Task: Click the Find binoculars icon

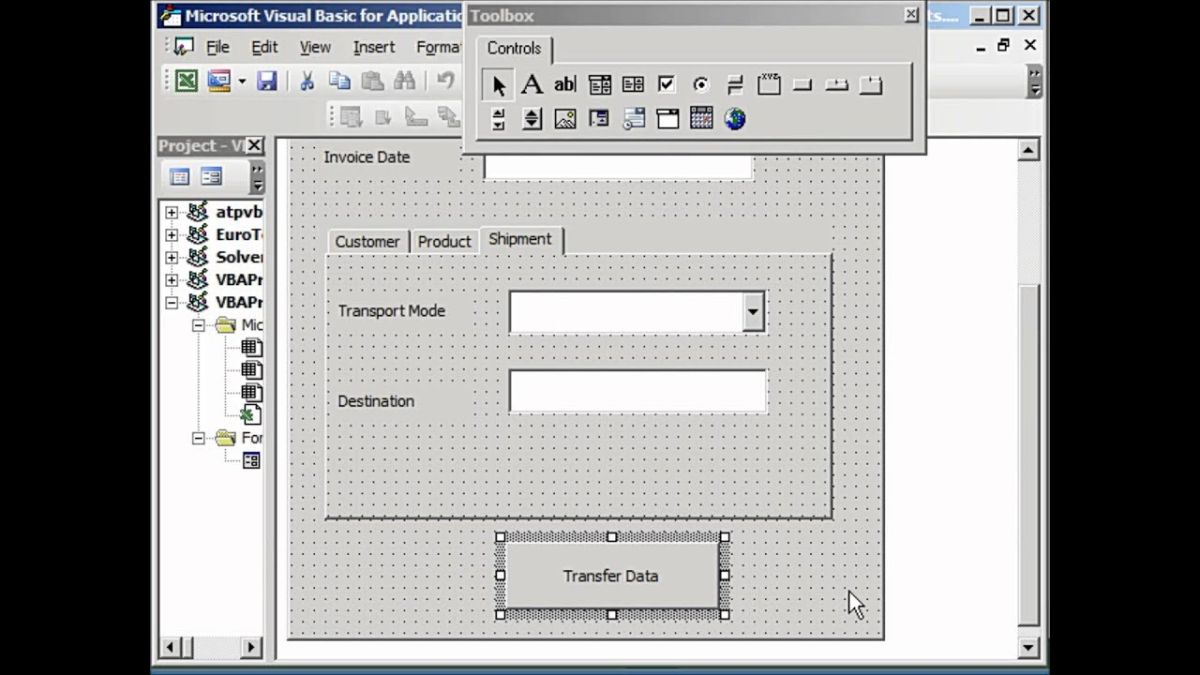Action: click(x=404, y=81)
